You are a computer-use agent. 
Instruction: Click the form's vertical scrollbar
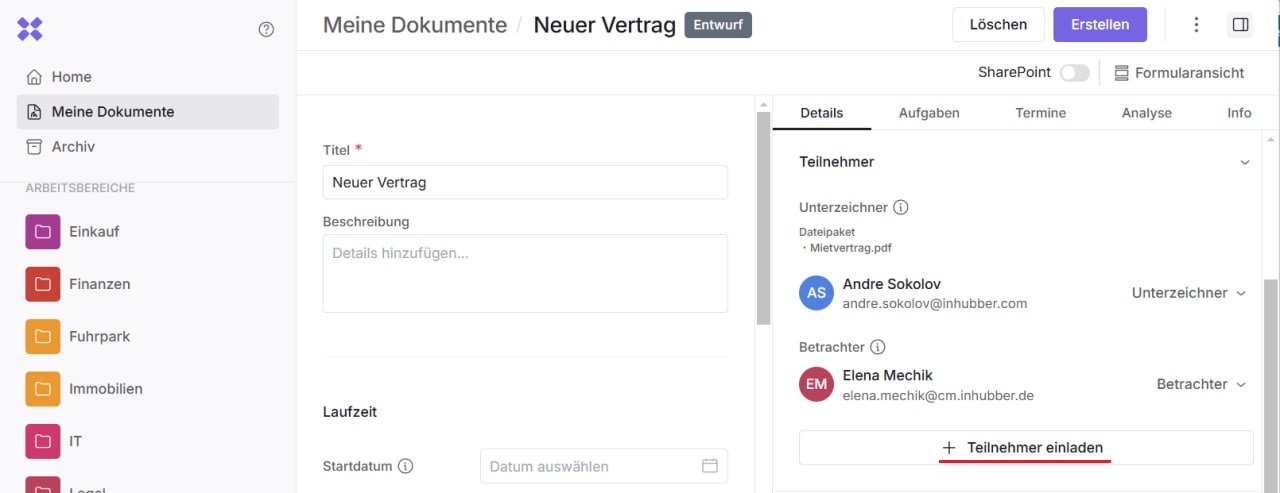(x=763, y=220)
